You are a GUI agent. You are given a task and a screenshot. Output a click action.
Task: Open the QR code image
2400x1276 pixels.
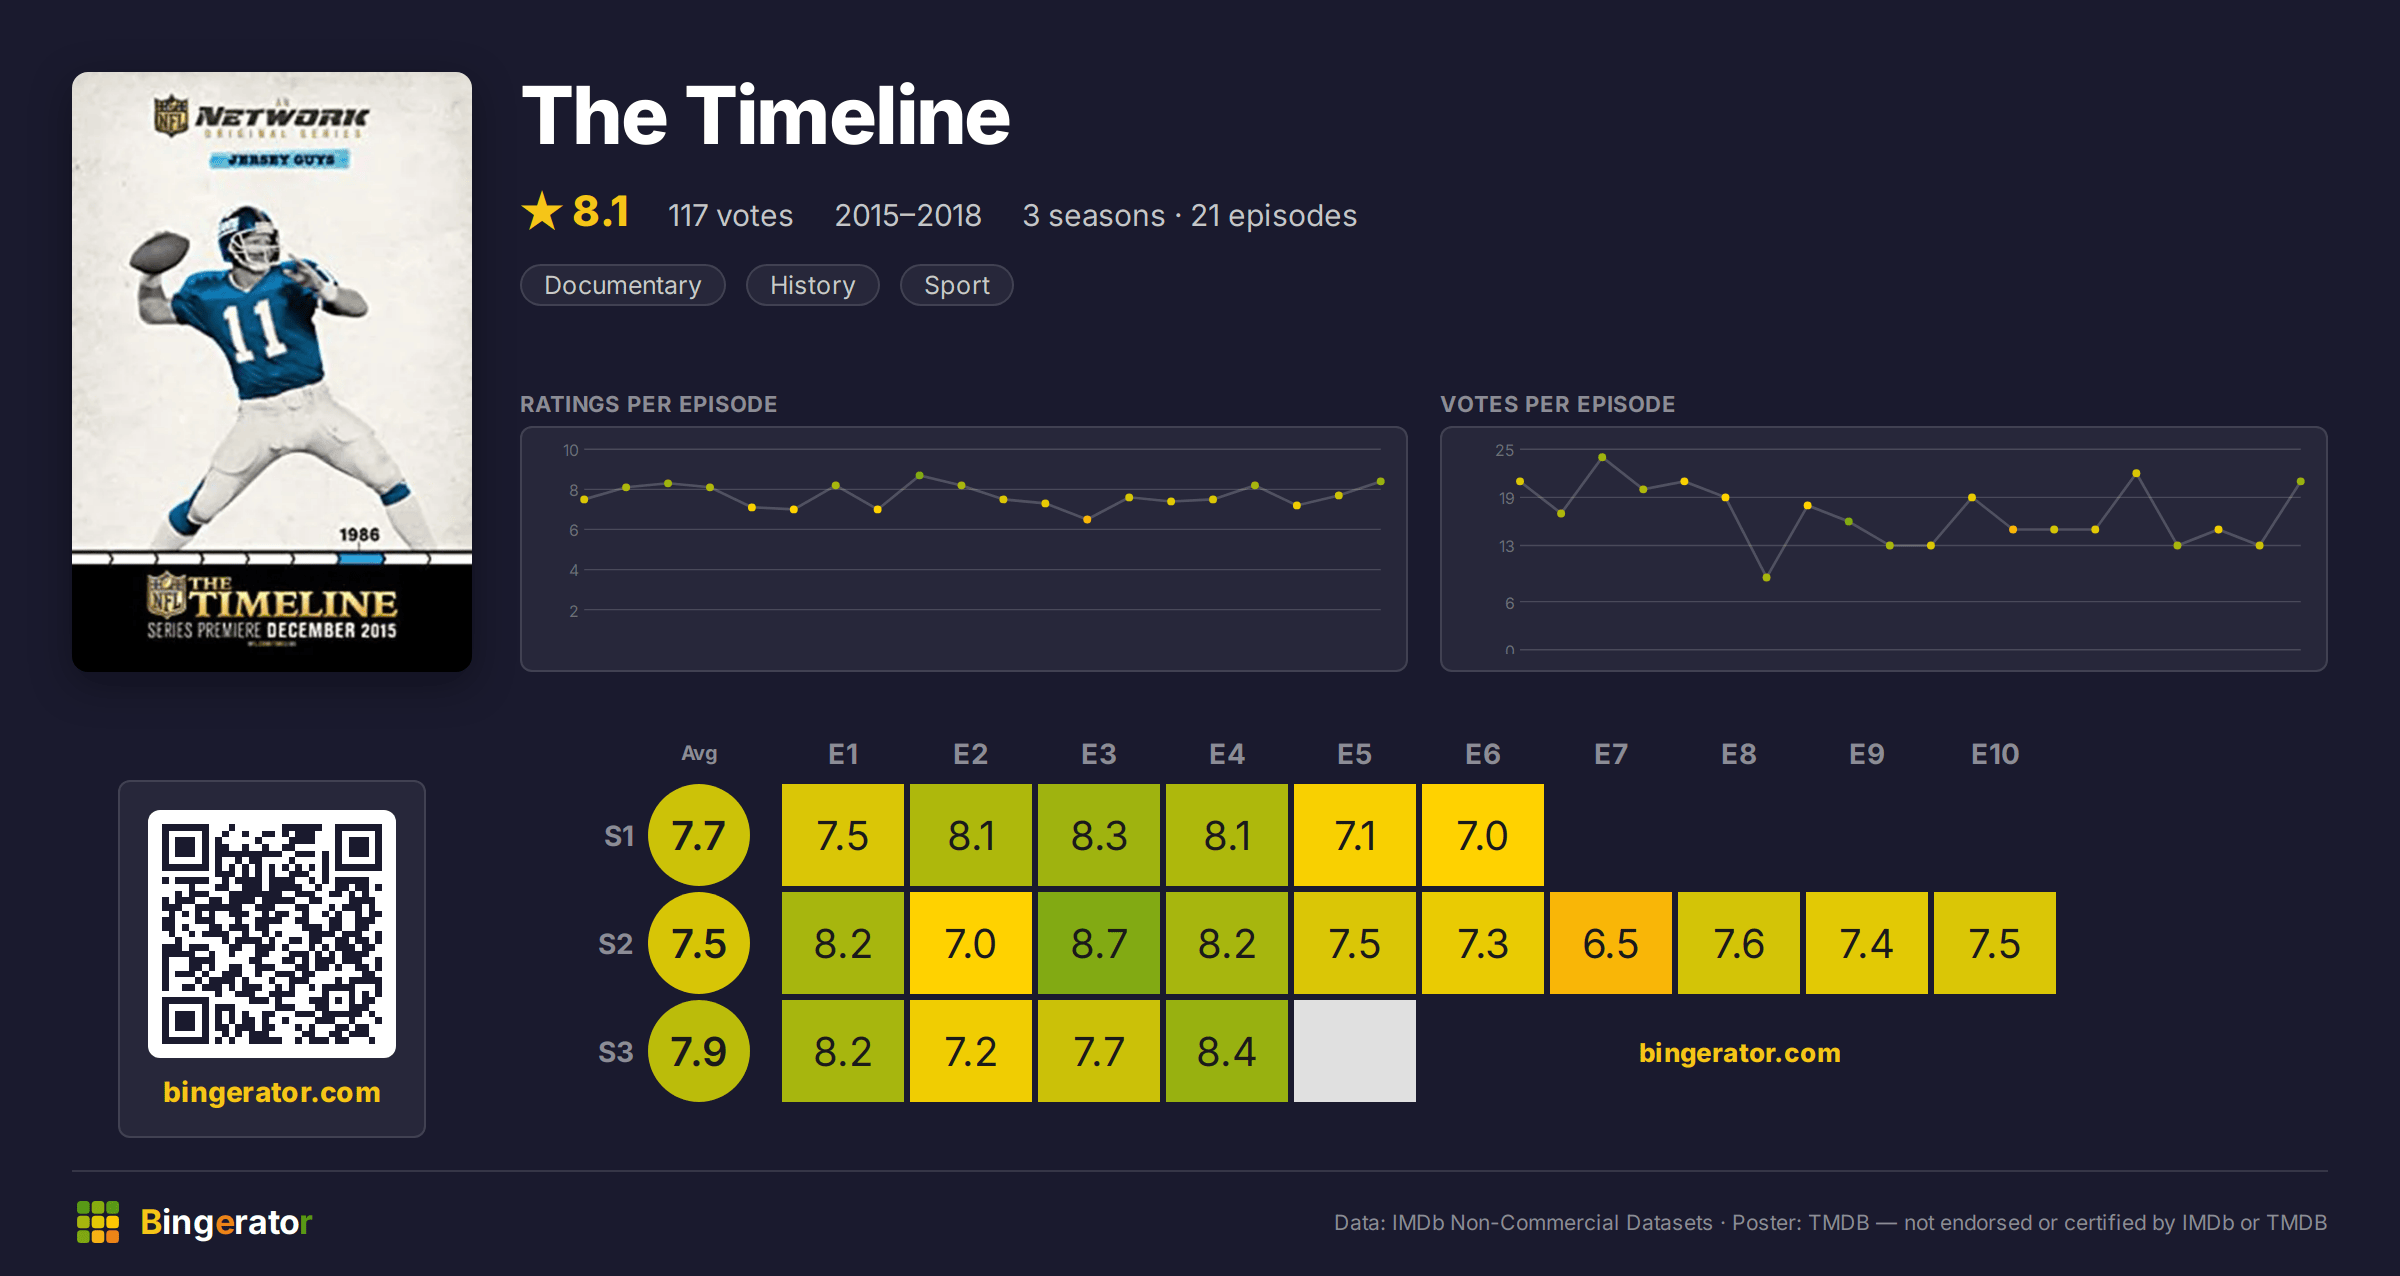click(x=272, y=934)
